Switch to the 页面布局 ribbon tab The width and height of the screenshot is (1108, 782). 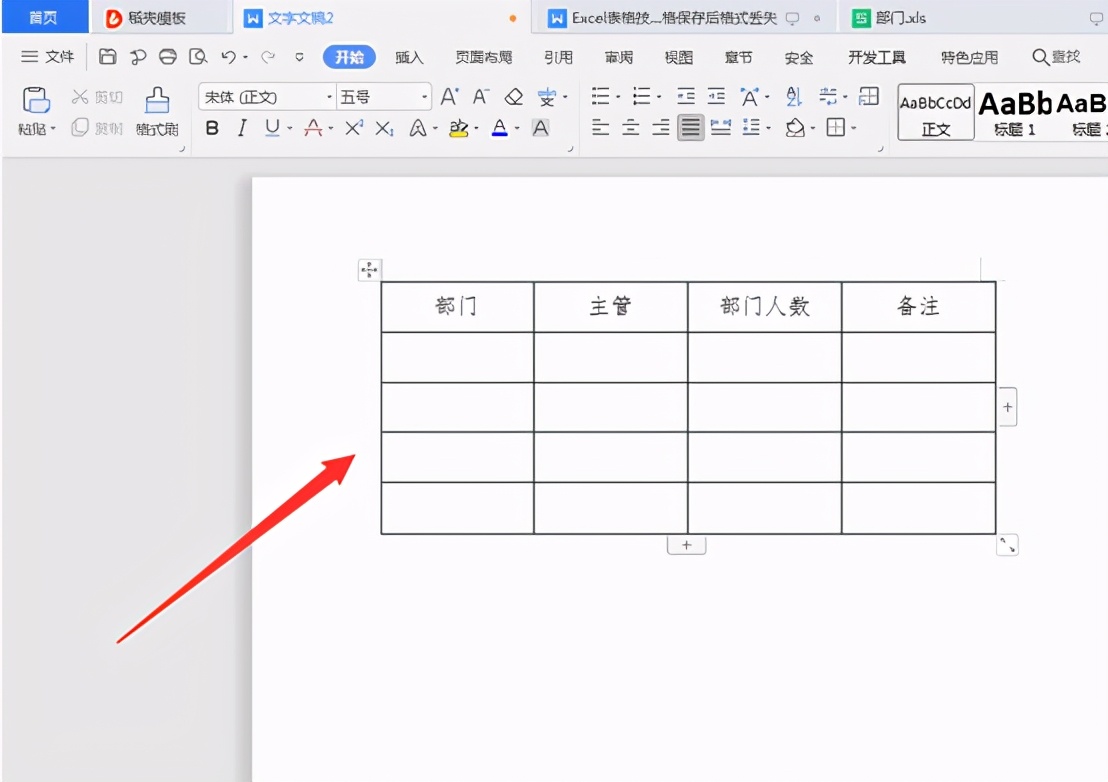[483, 57]
